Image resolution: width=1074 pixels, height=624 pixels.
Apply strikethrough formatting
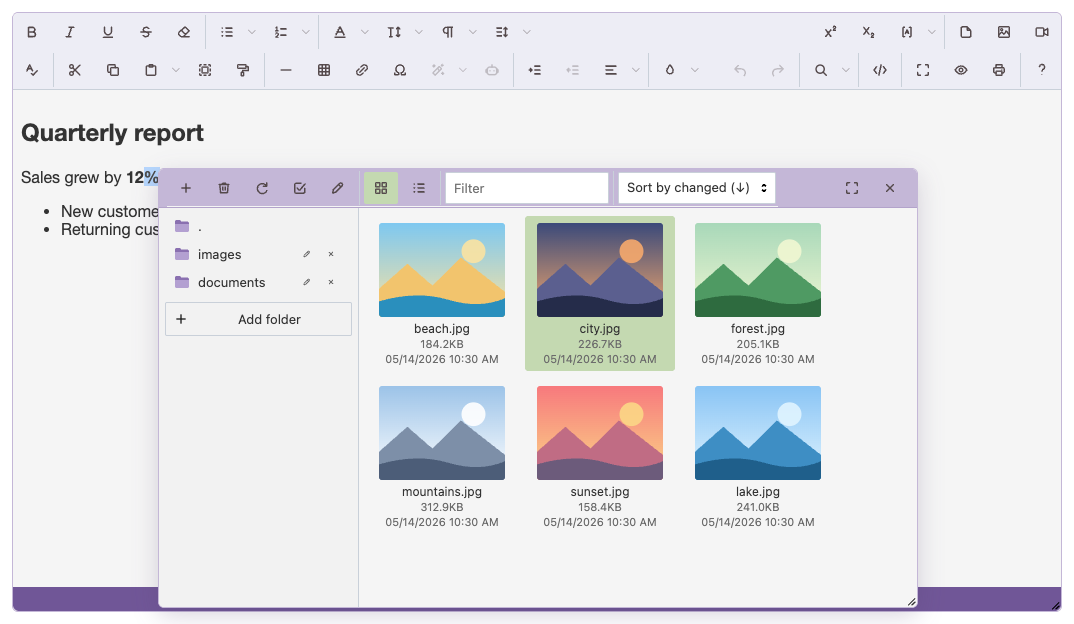146,32
